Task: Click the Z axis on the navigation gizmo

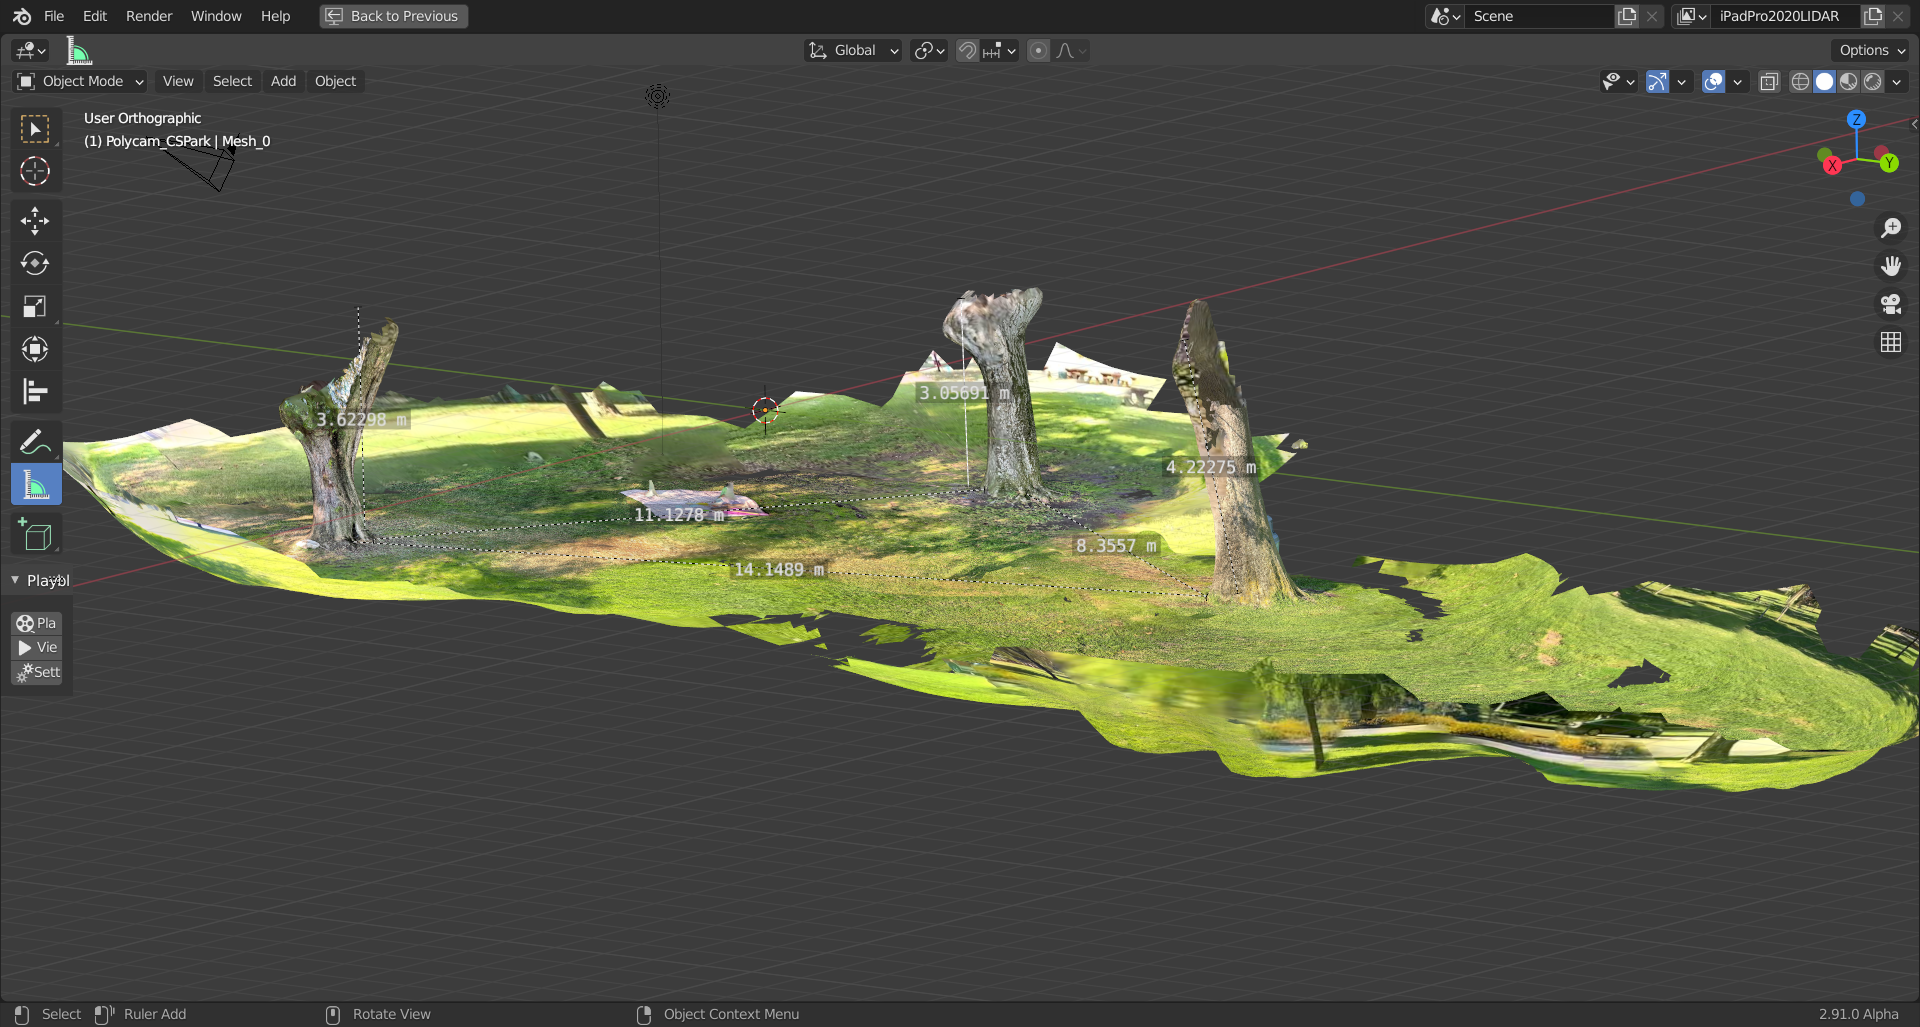Action: coord(1857,119)
